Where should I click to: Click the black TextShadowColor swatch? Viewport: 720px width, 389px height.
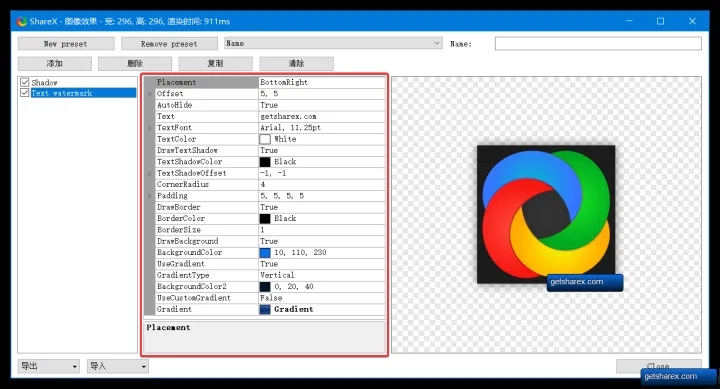point(265,162)
